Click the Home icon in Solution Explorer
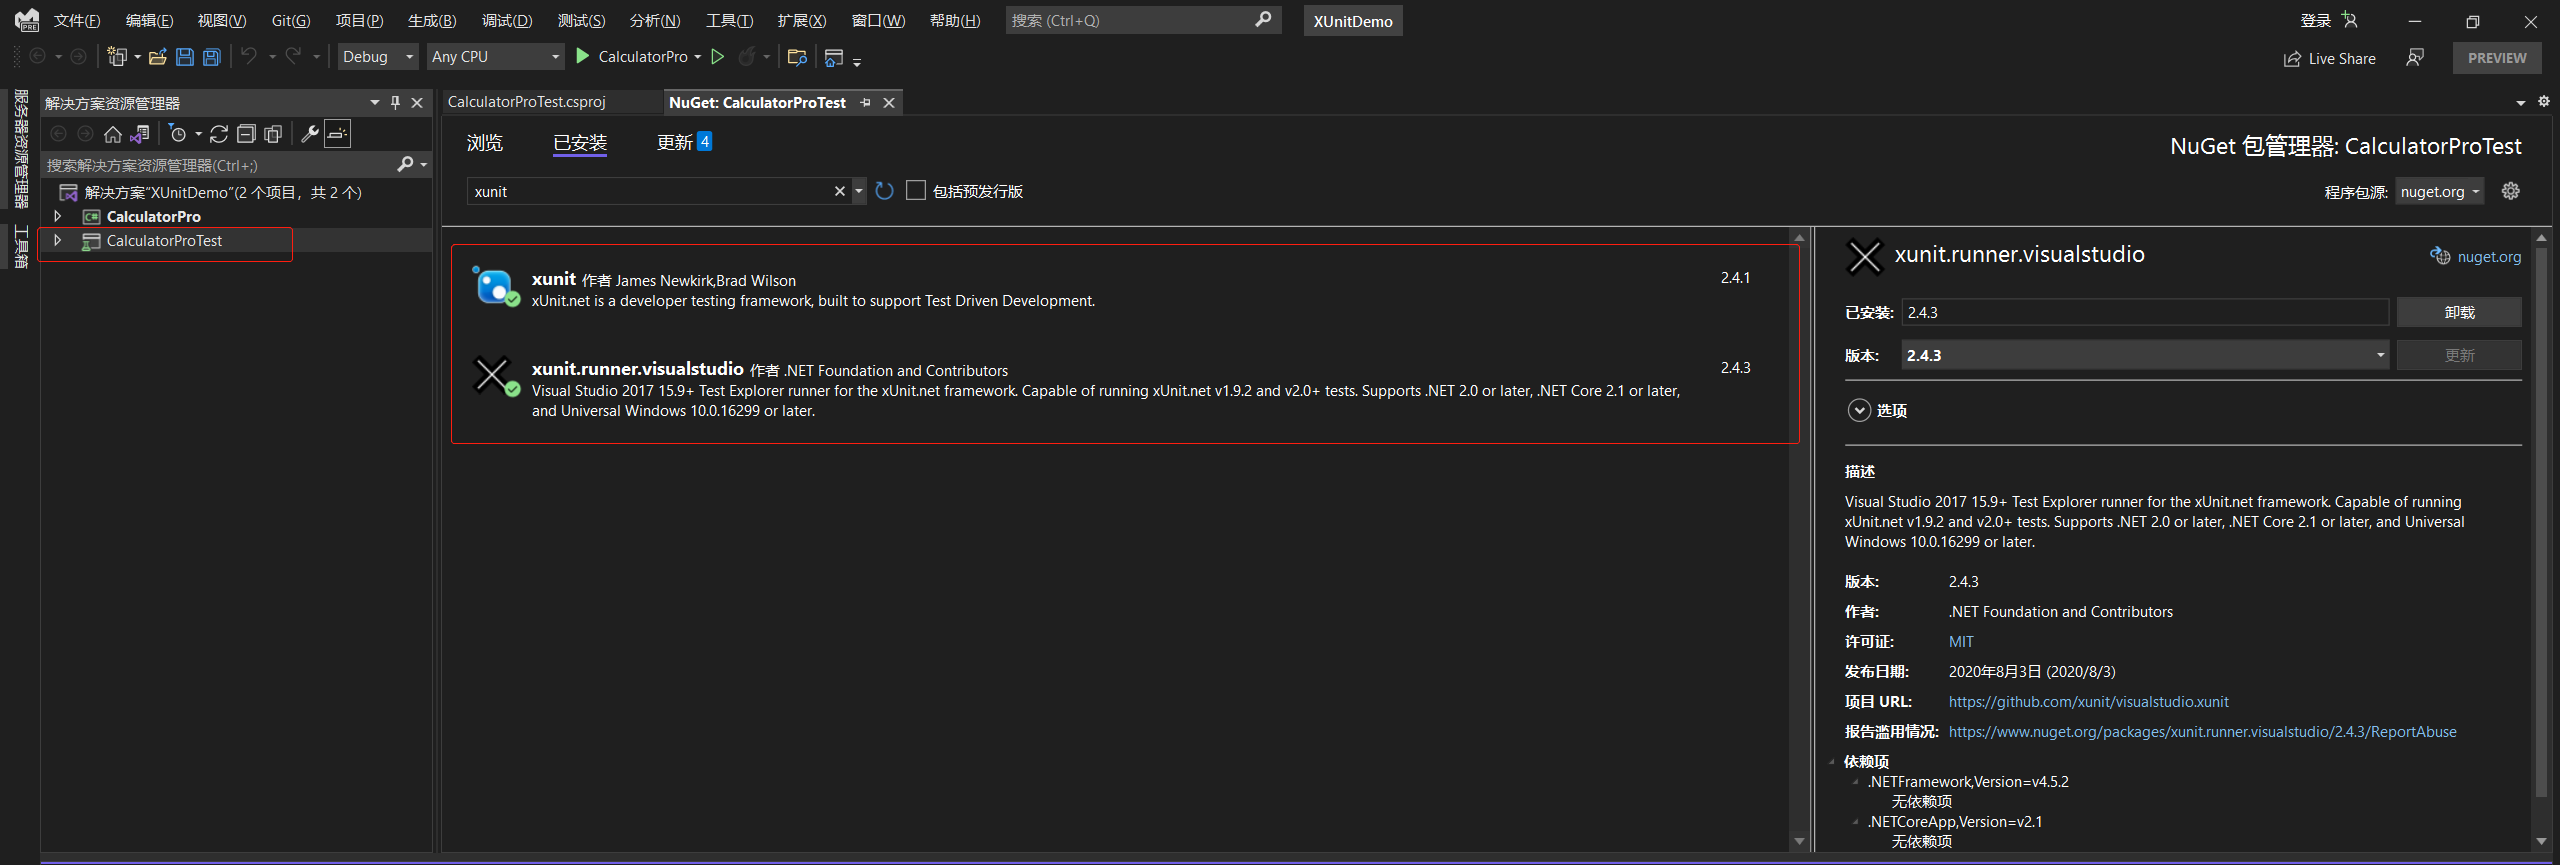The image size is (2560, 865). tap(113, 134)
